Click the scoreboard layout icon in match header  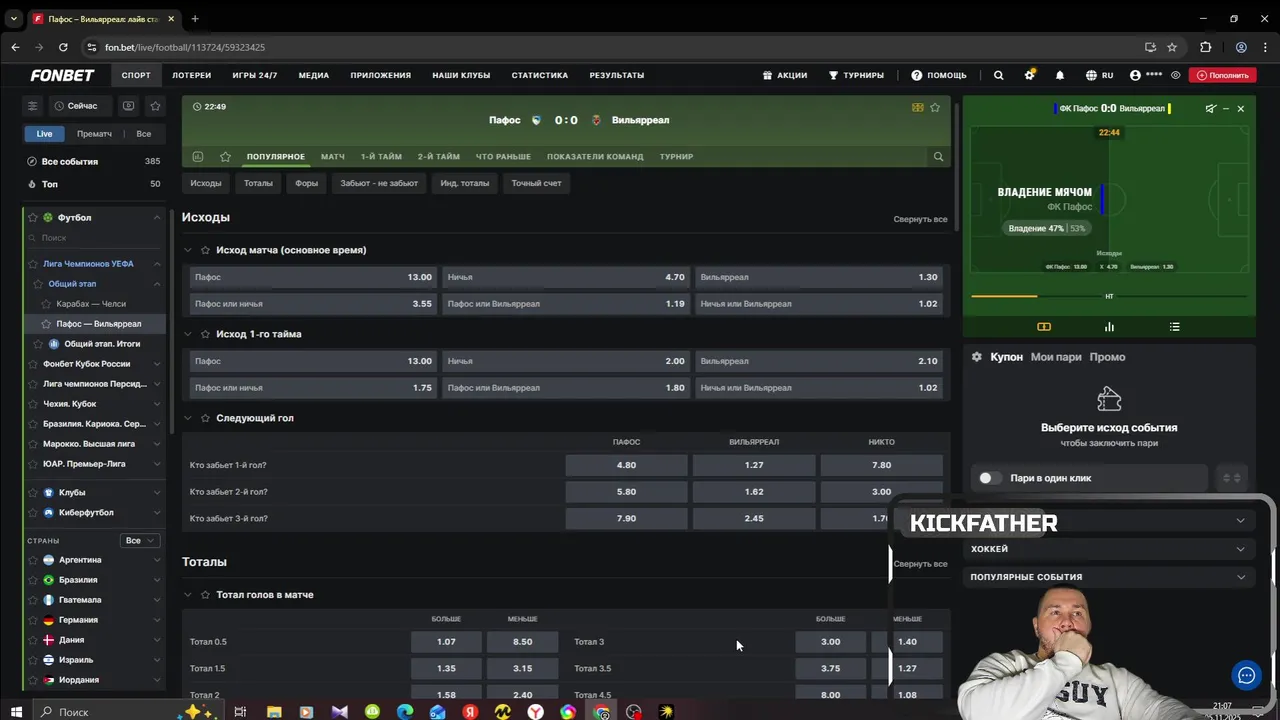pos(918,107)
